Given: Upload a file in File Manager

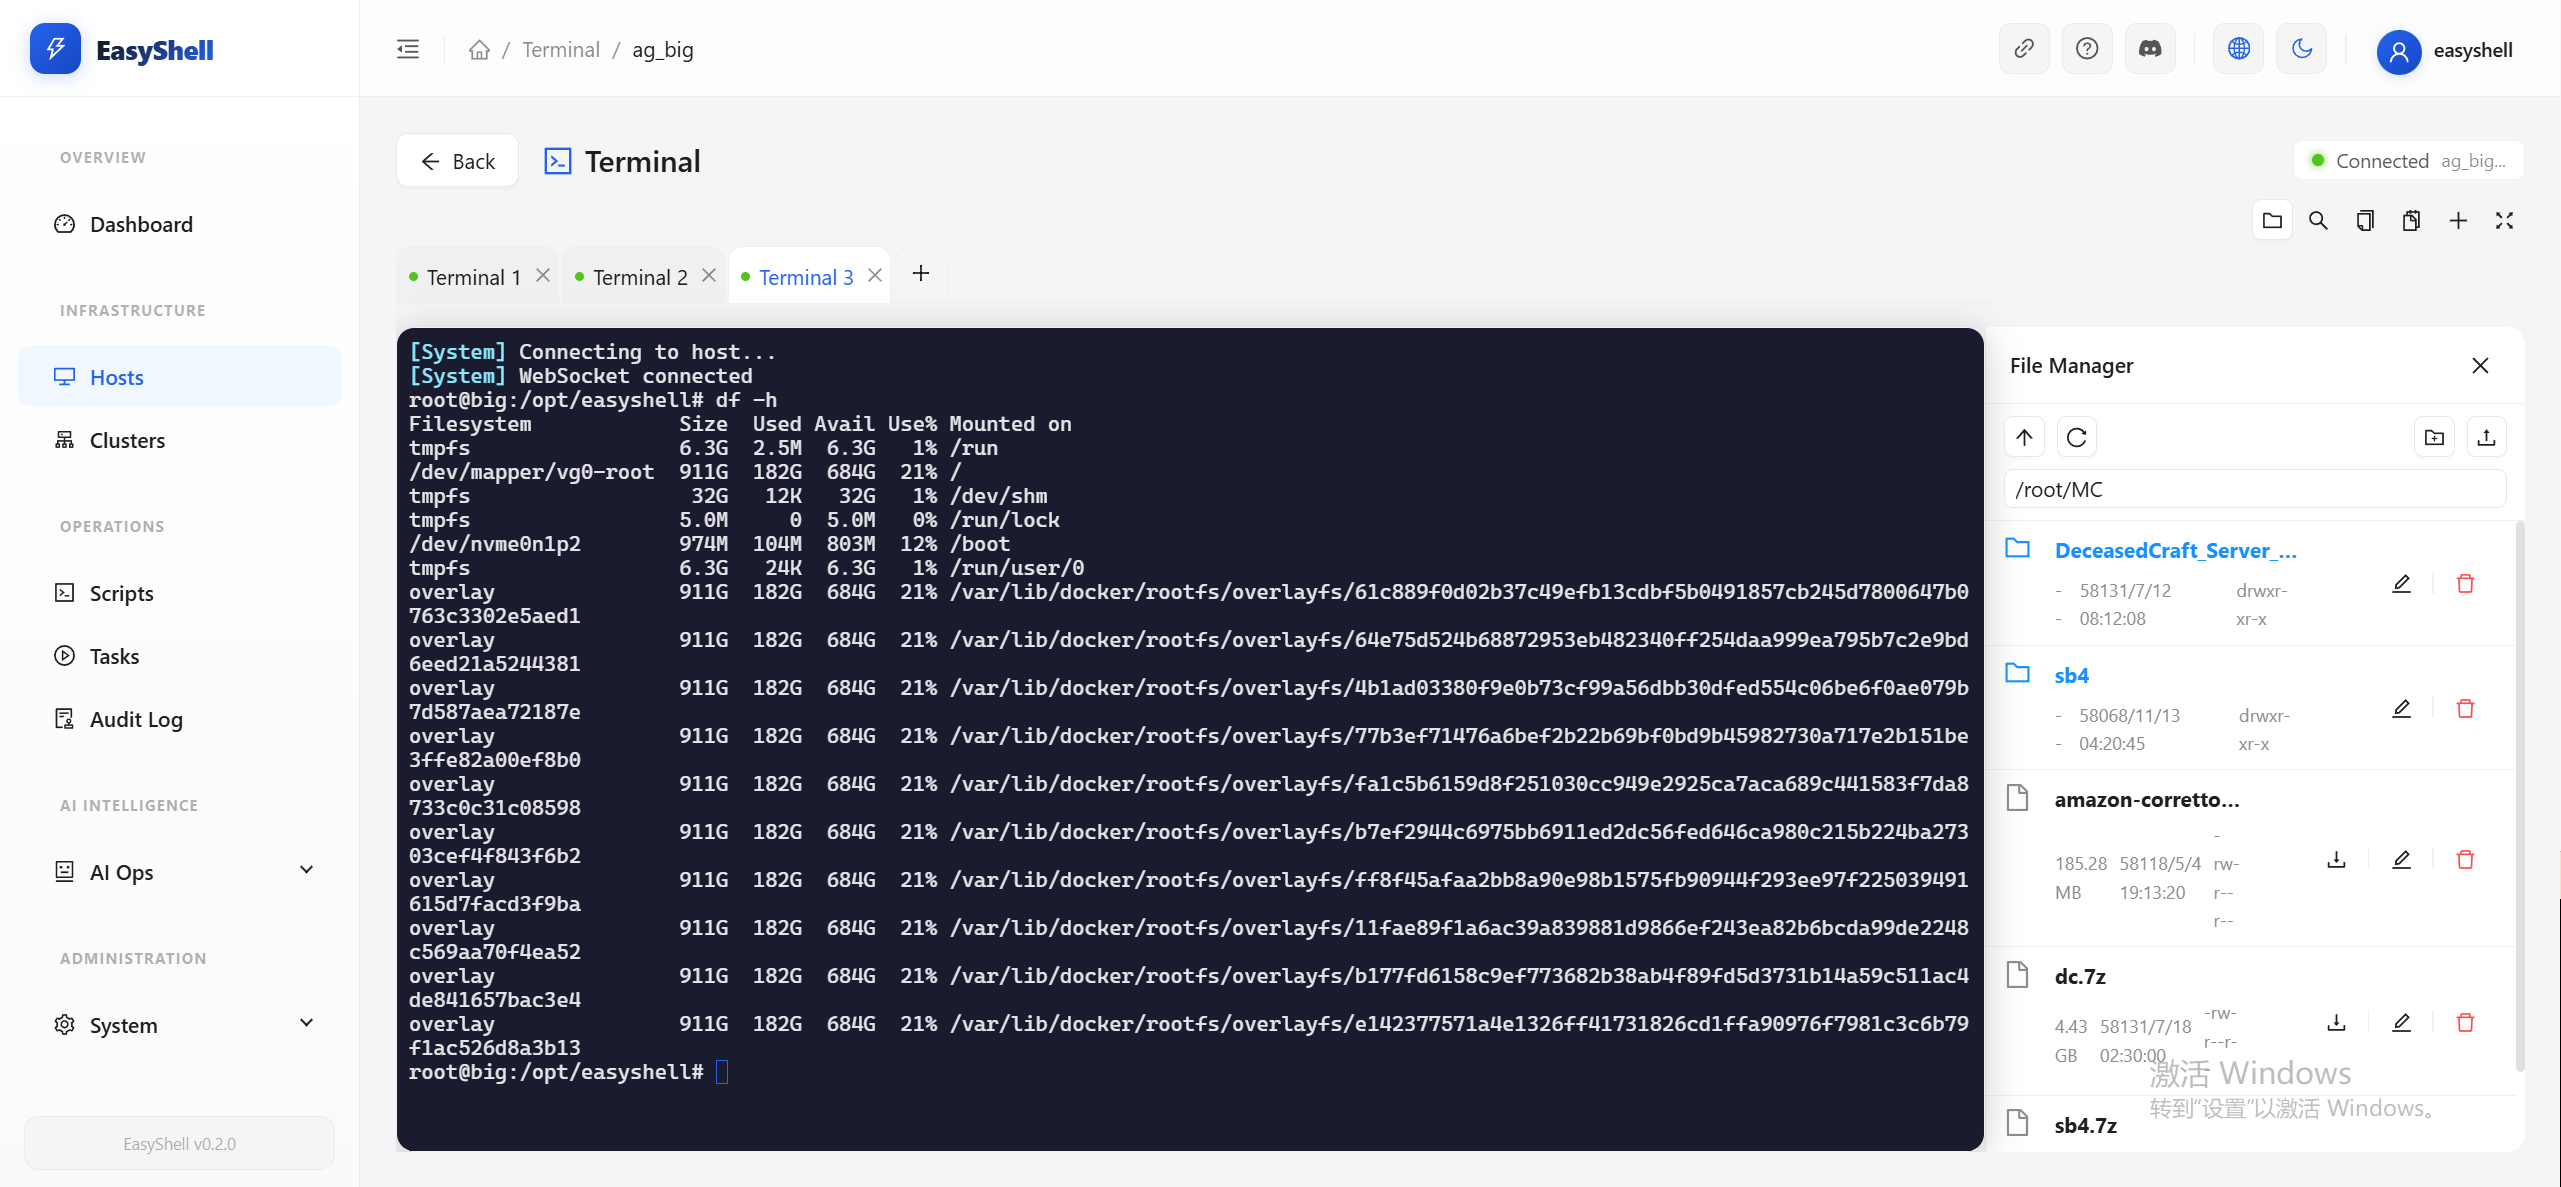Looking at the screenshot, I should coord(2487,437).
